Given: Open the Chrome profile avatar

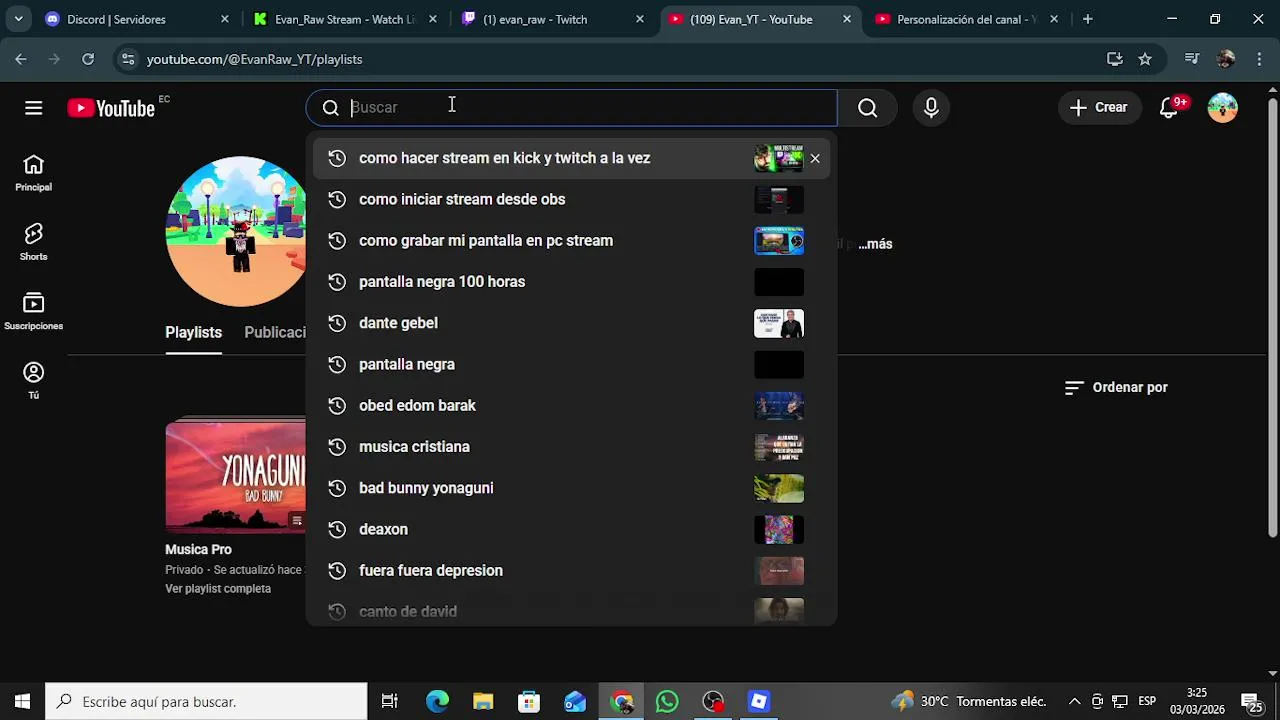Looking at the screenshot, I should tap(1225, 59).
